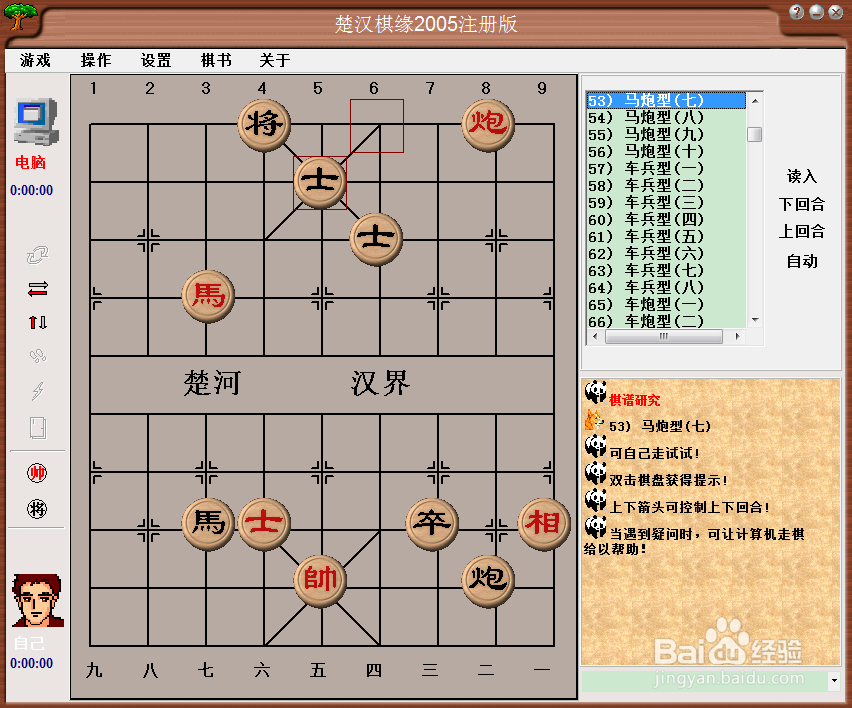Click the footprints icon in sidebar
The height and width of the screenshot is (708, 852).
pos(37,356)
